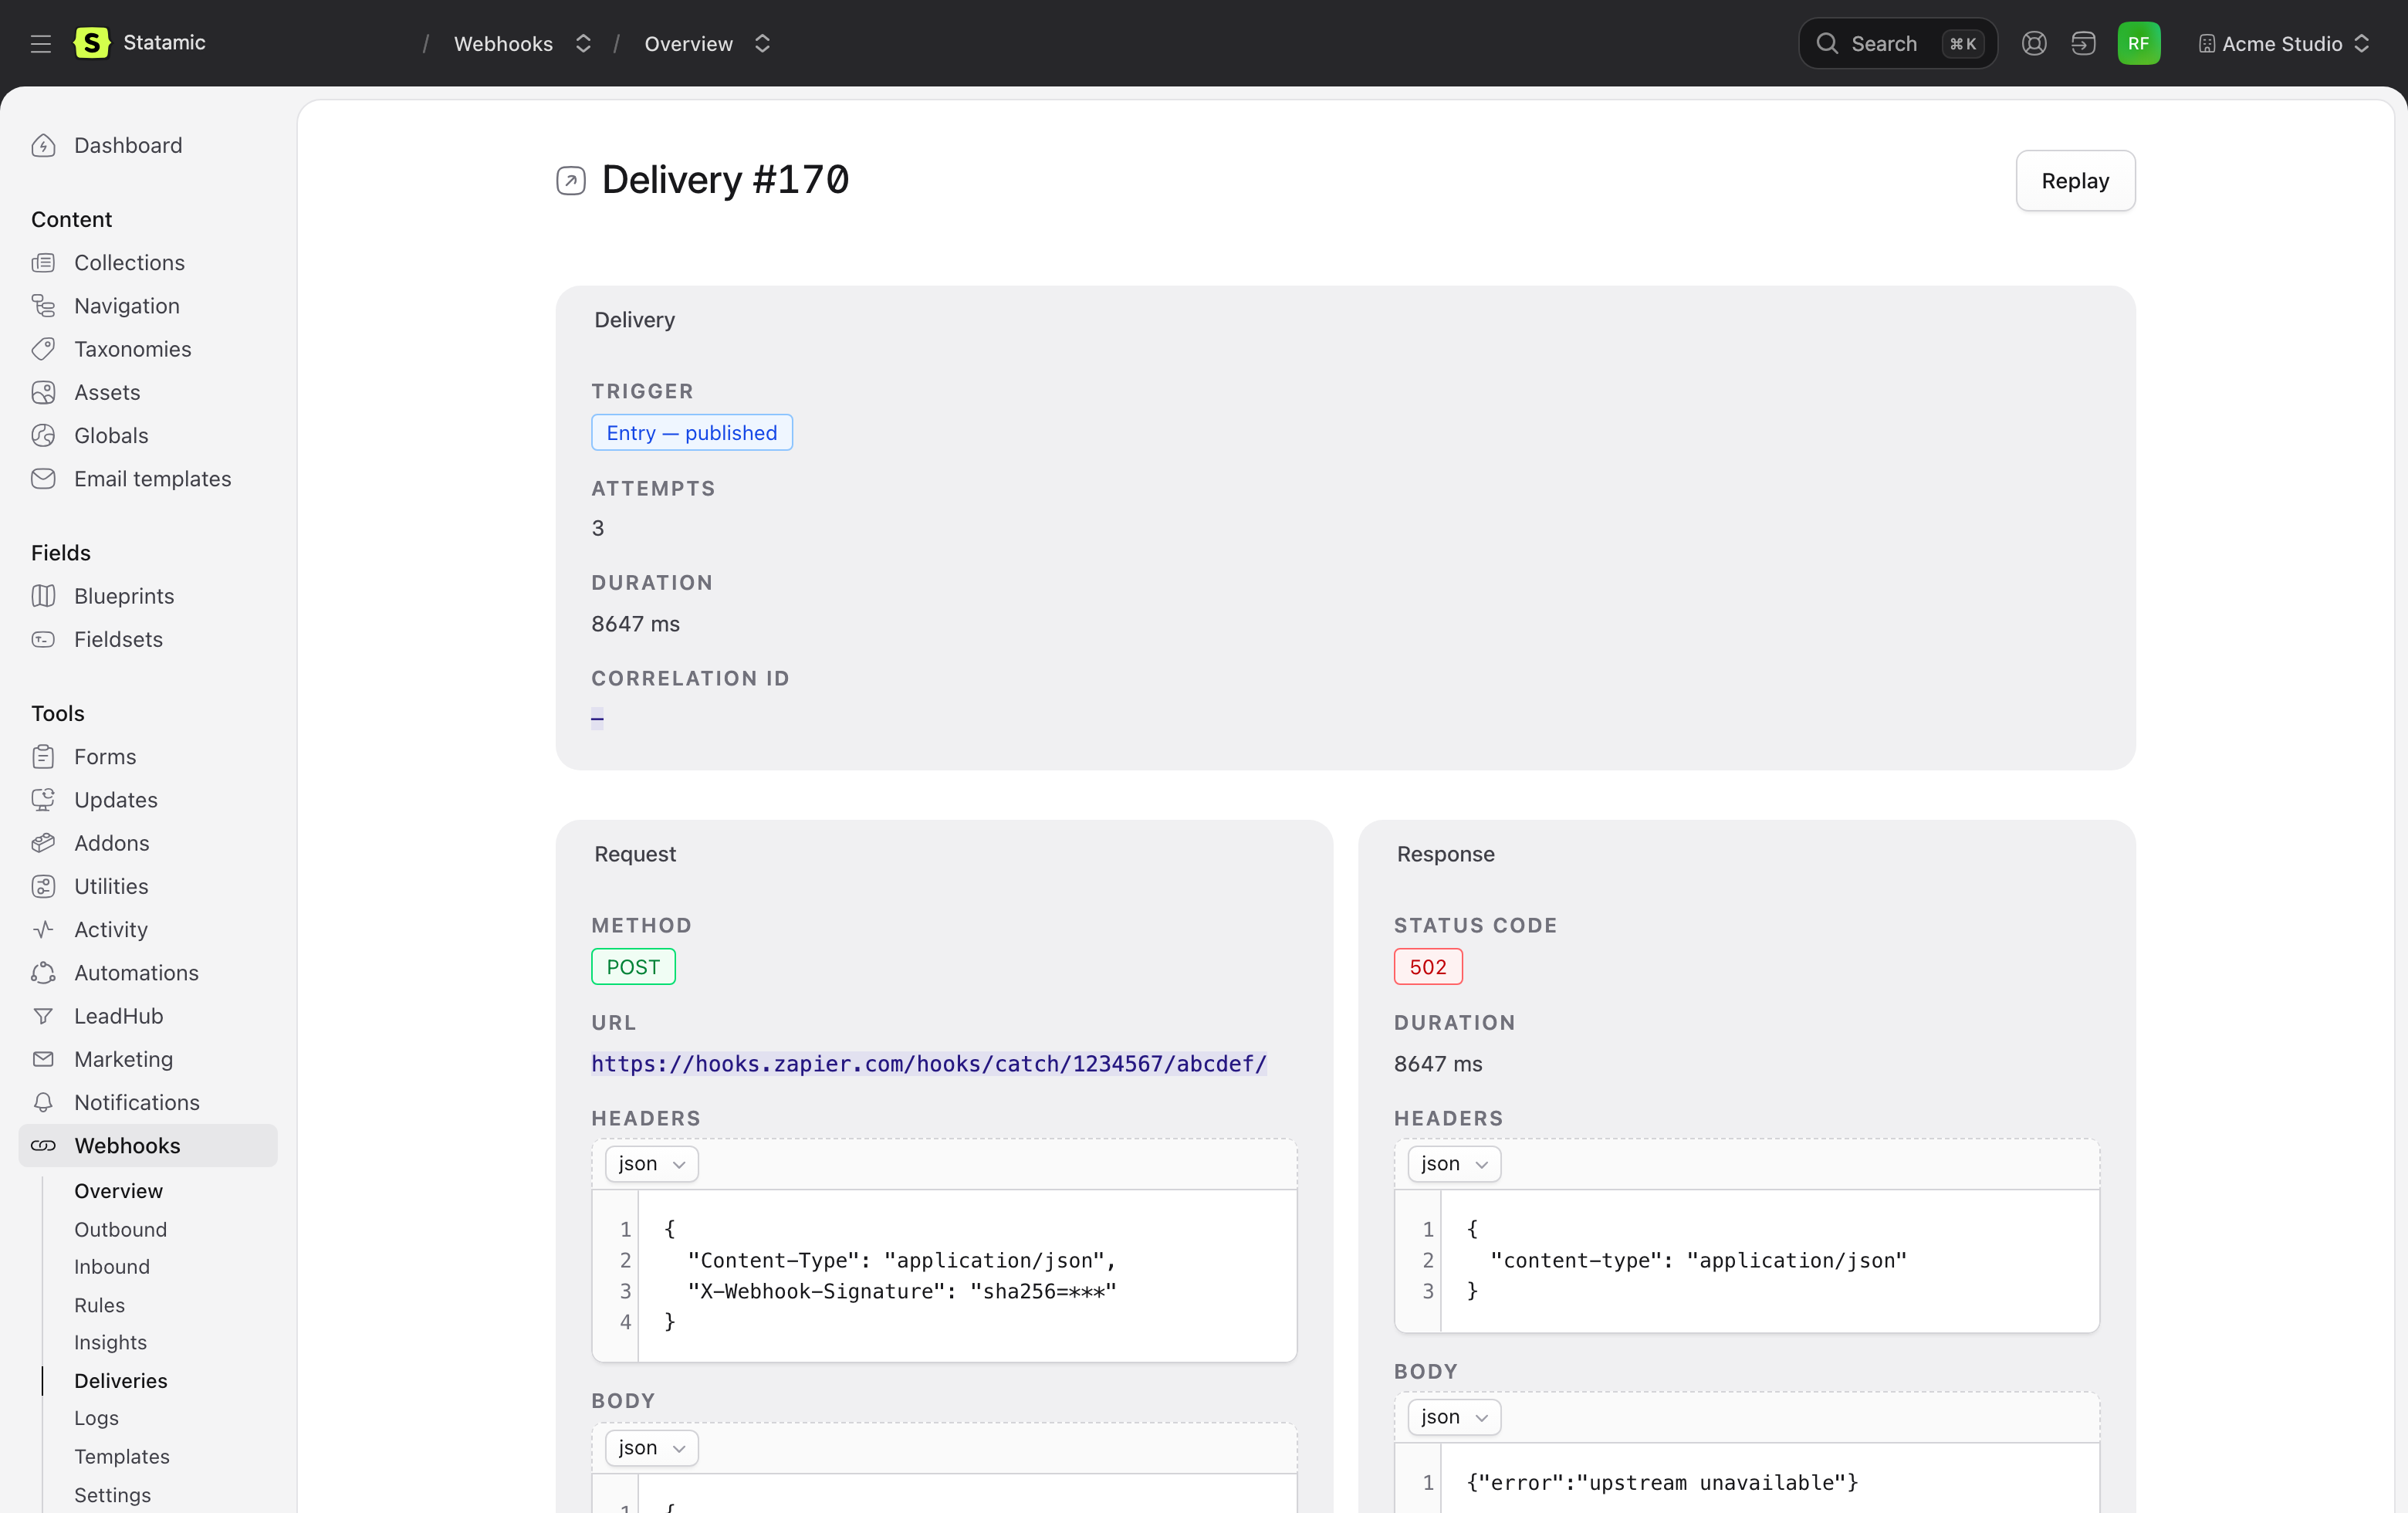Open Deliveries in Webhooks submenu
Screen dimensions: 2408x1513
click(121, 1381)
